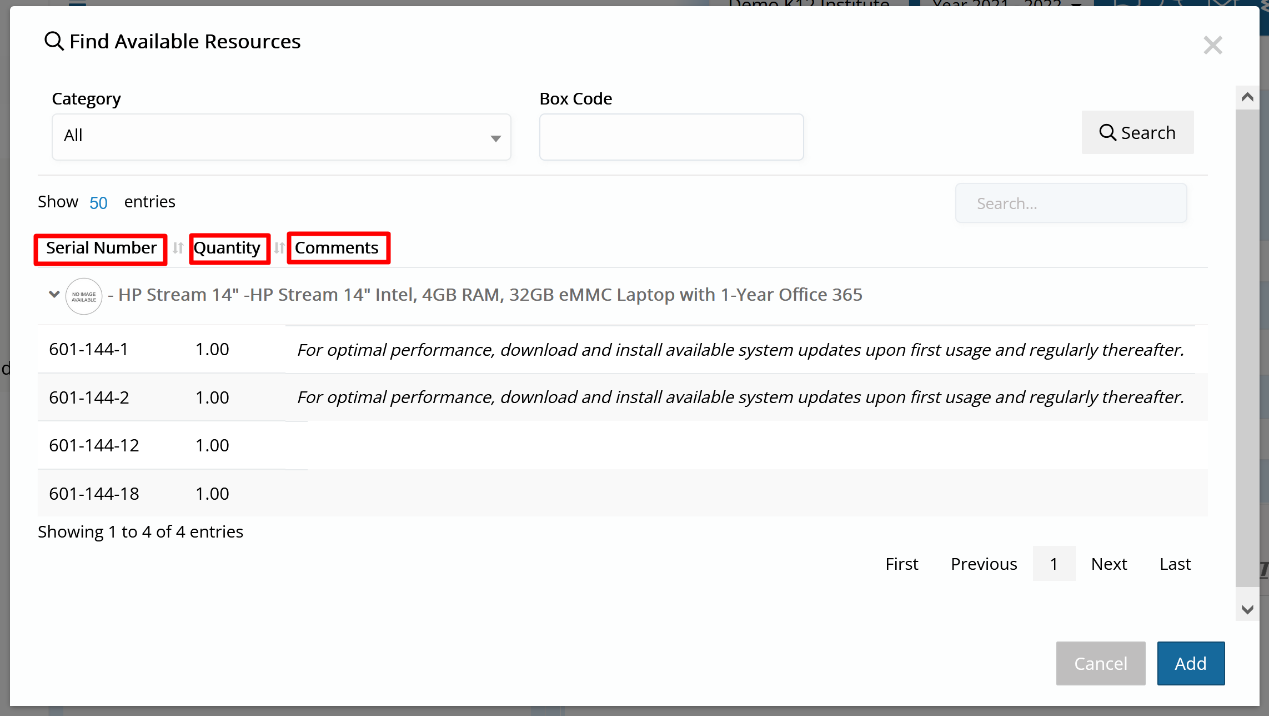
Task: Go to Previous page of results
Action: [x=984, y=564]
